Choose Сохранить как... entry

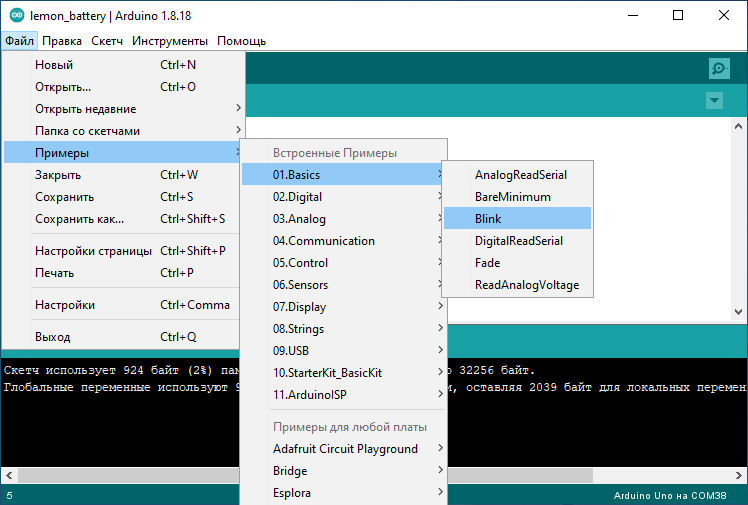tap(122, 218)
